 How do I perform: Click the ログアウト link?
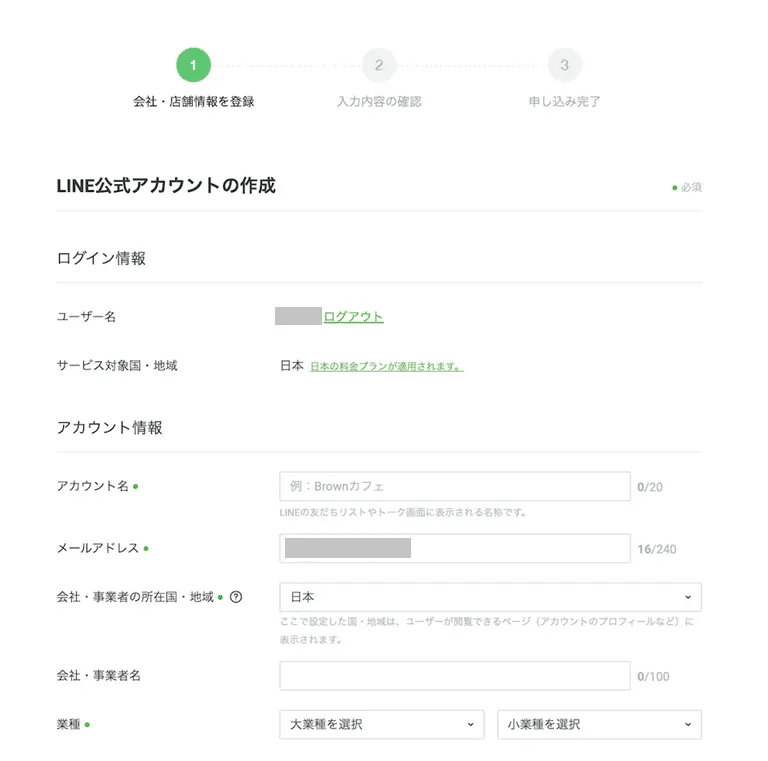(x=353, y=317)
